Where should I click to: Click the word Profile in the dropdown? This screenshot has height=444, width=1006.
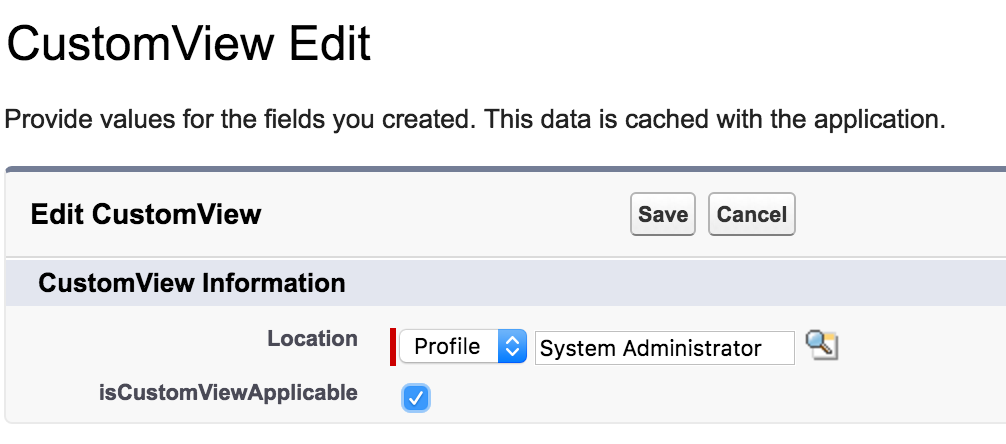point(447,347)
